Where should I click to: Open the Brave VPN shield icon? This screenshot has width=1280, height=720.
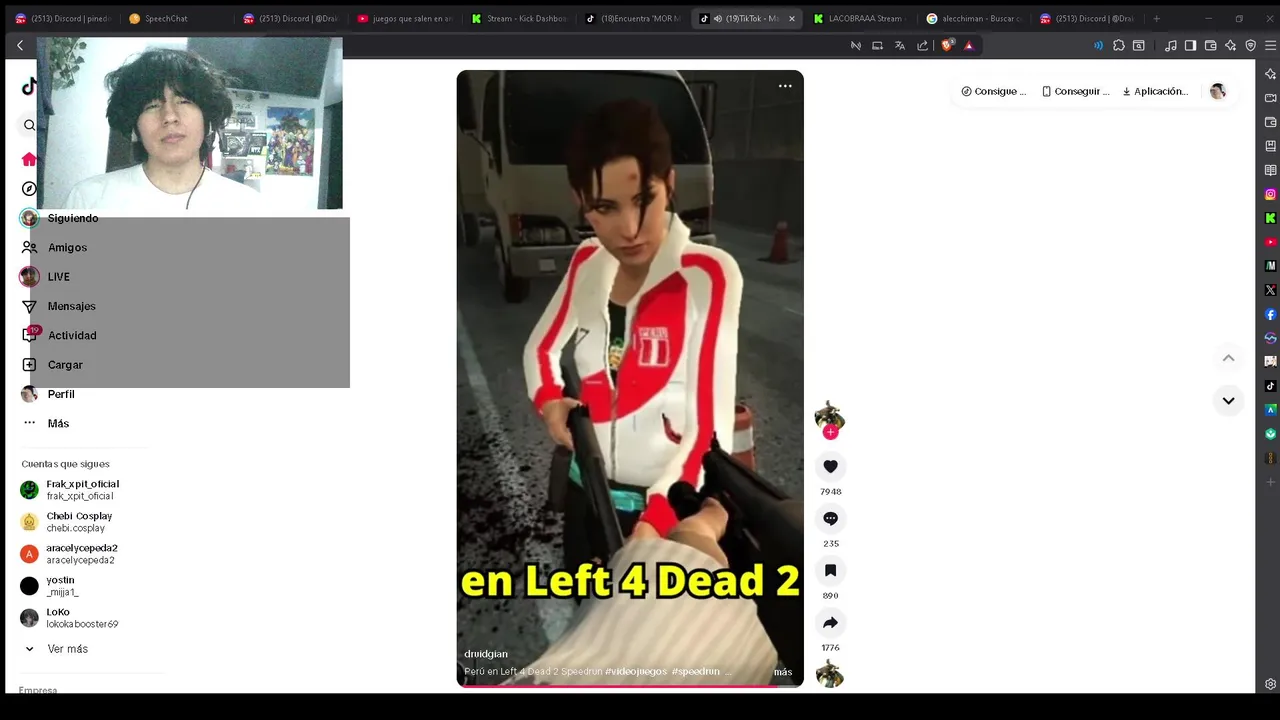1250,45
